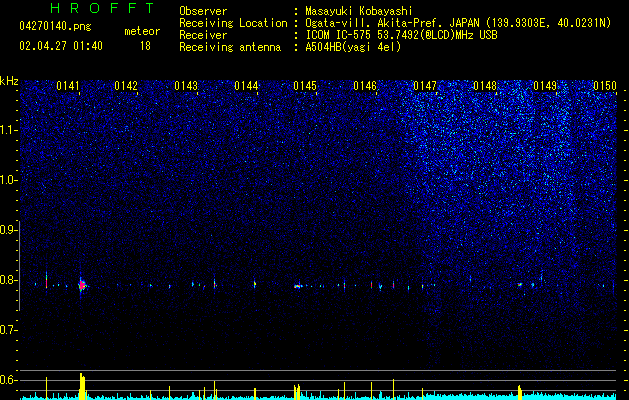Click the 0.8 kHz axis label
The width and height of the screenshot is (629, 400).
8,280
